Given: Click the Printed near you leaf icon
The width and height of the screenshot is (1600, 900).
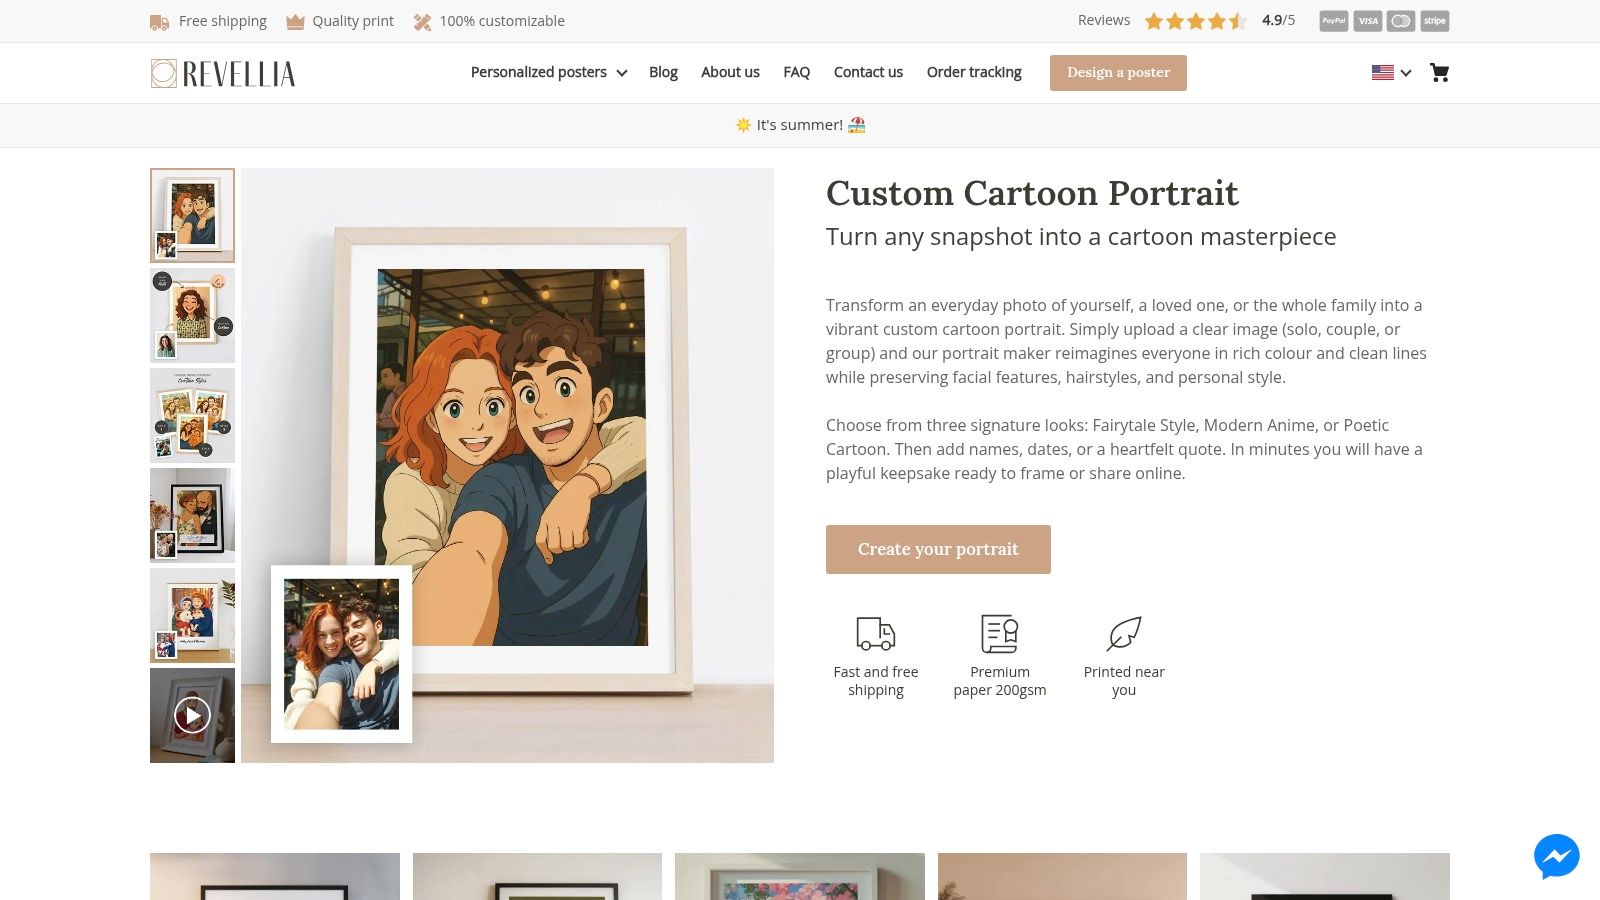Looking at the screenshot, I should (x=1124, y=634).
